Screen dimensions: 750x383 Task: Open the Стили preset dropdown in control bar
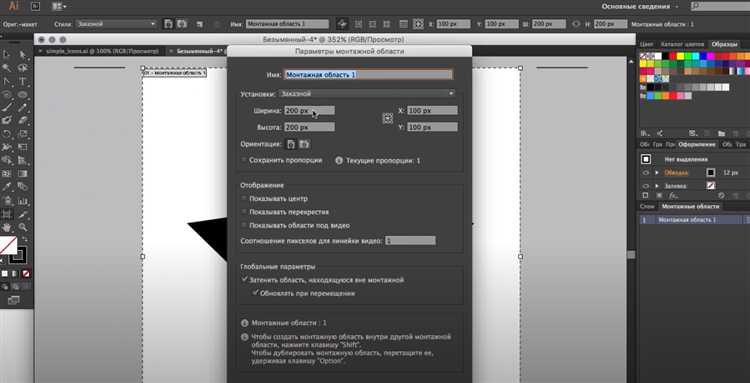(116, 24)
